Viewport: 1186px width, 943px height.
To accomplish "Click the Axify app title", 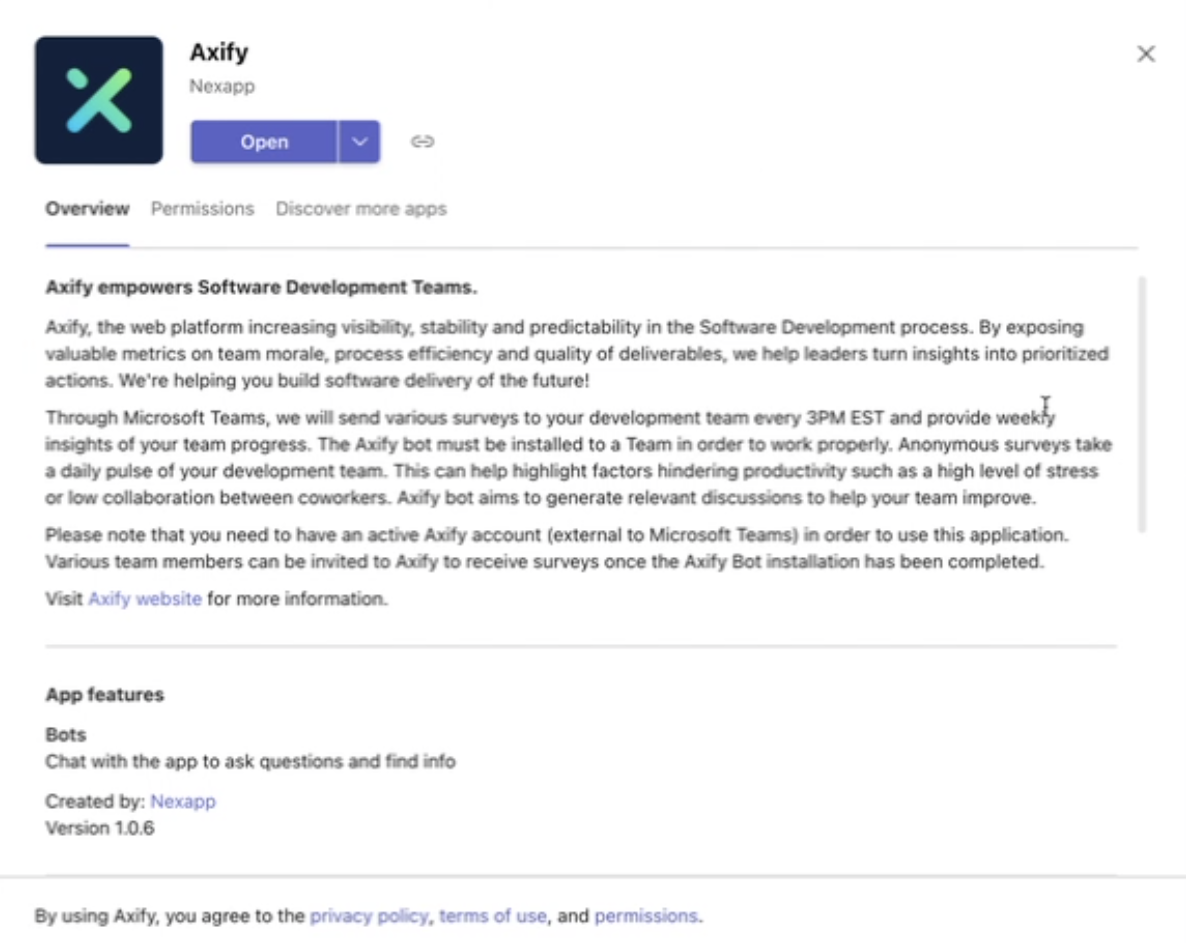I will coord(219,52).
